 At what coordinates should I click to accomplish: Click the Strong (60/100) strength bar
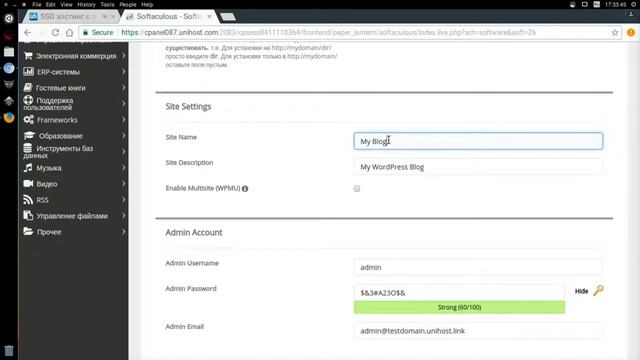coord(459,307)
